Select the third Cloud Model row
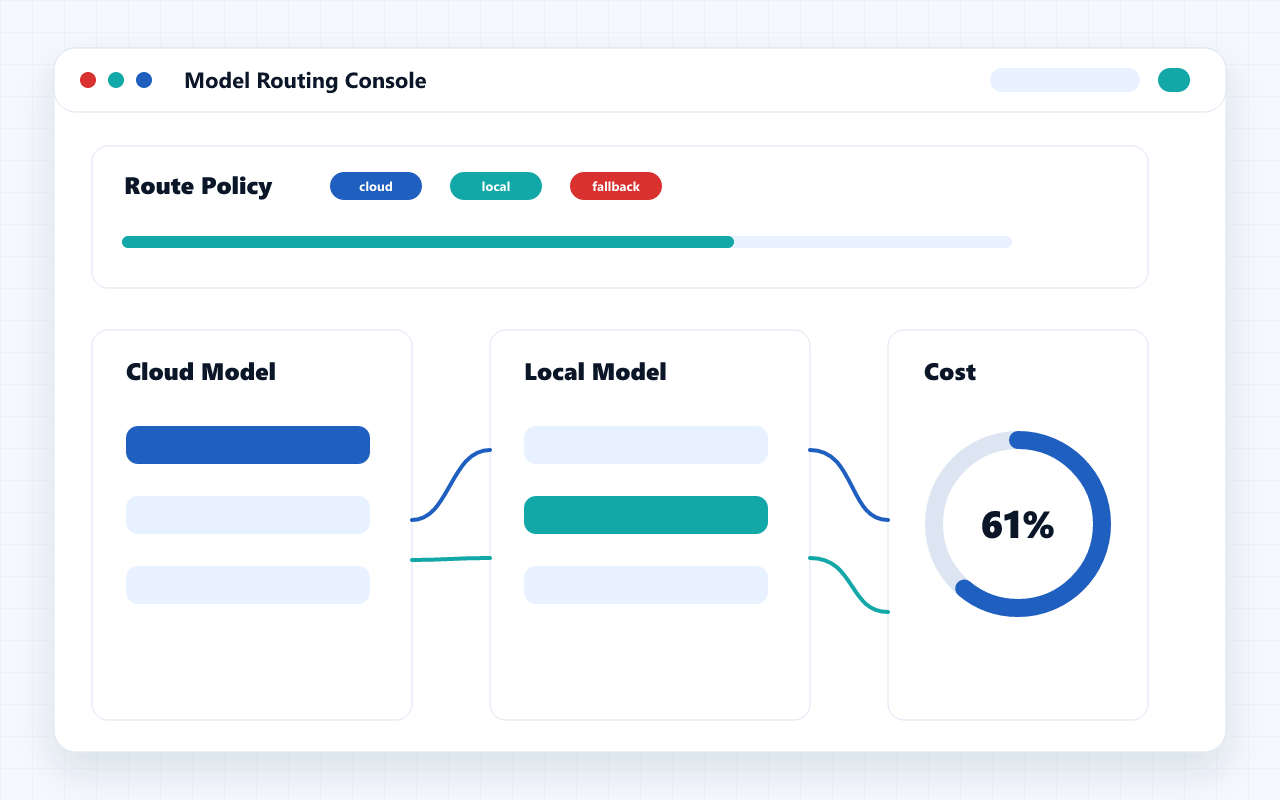Viewport: 1280px width, 800px height. coord(248,585)
